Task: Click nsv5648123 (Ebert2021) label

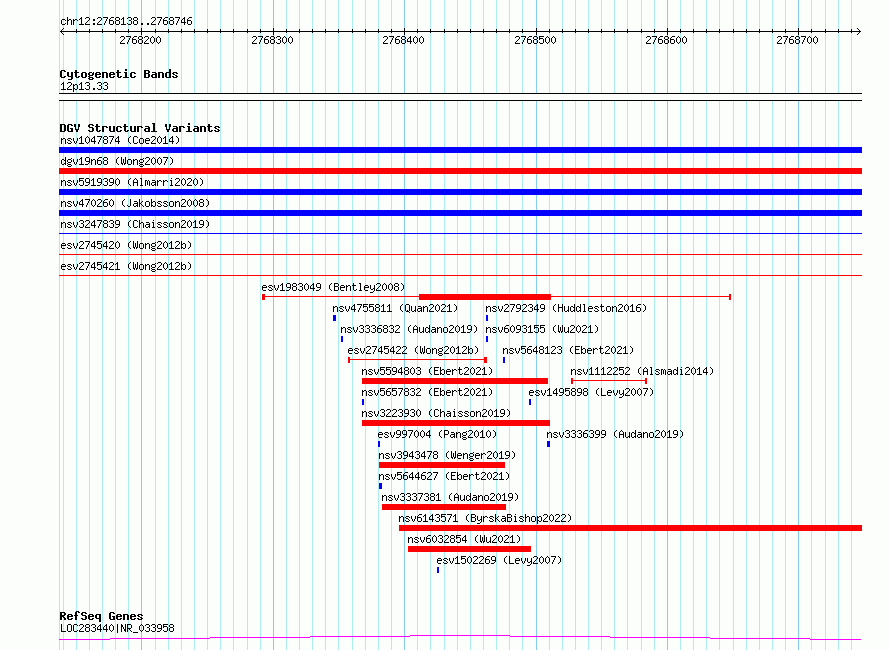Action: (568, 350)
